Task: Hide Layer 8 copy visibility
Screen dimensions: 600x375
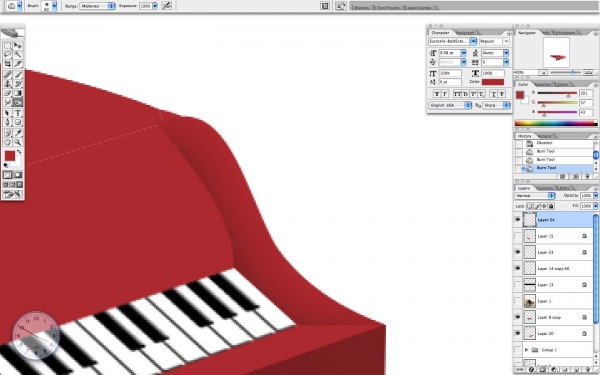Action: click(x=518, y=317)
